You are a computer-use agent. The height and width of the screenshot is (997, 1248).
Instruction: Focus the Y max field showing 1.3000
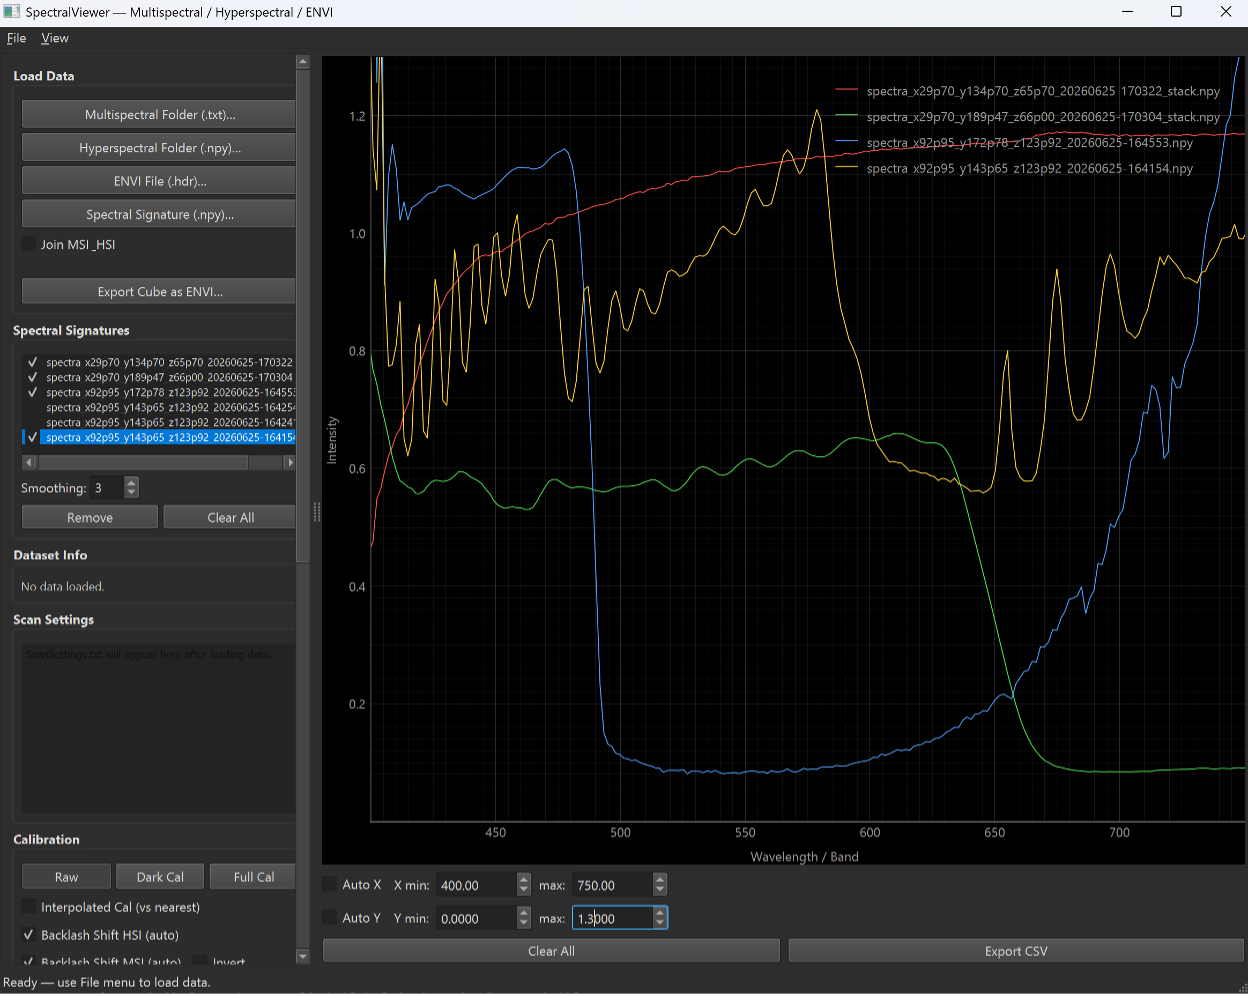click(x=613, y=918)
